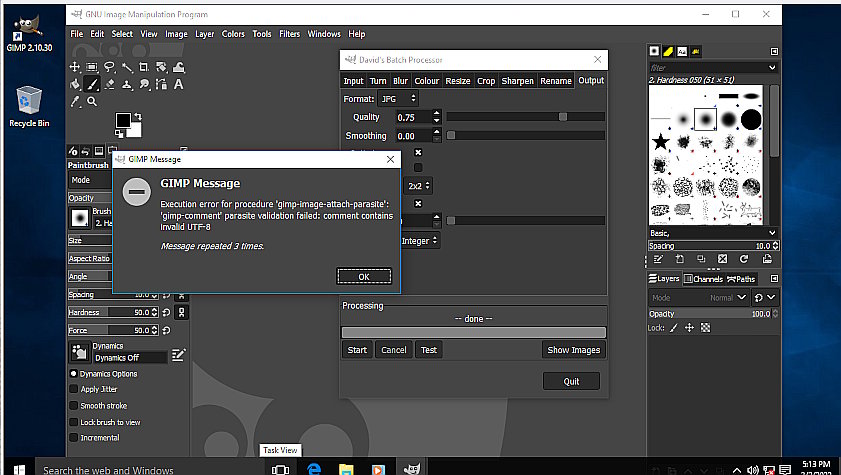Viewport: 841px width, 475px height.
Task: Select the Crop tool in toolbox
Action: [144, 67]
